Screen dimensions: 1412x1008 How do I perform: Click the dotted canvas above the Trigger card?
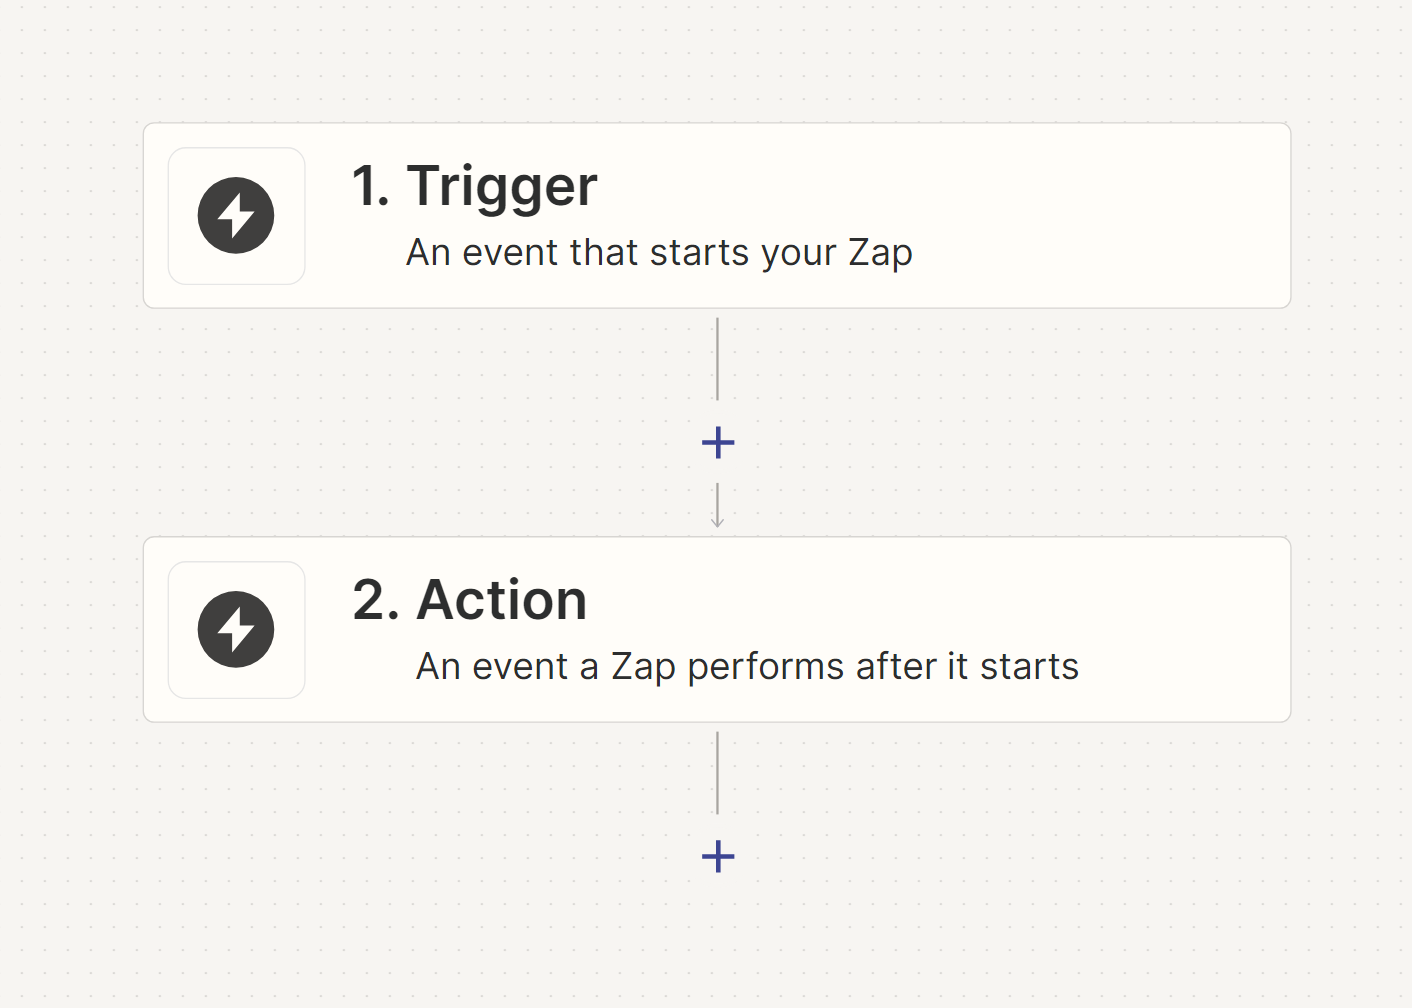pos(717,60)
